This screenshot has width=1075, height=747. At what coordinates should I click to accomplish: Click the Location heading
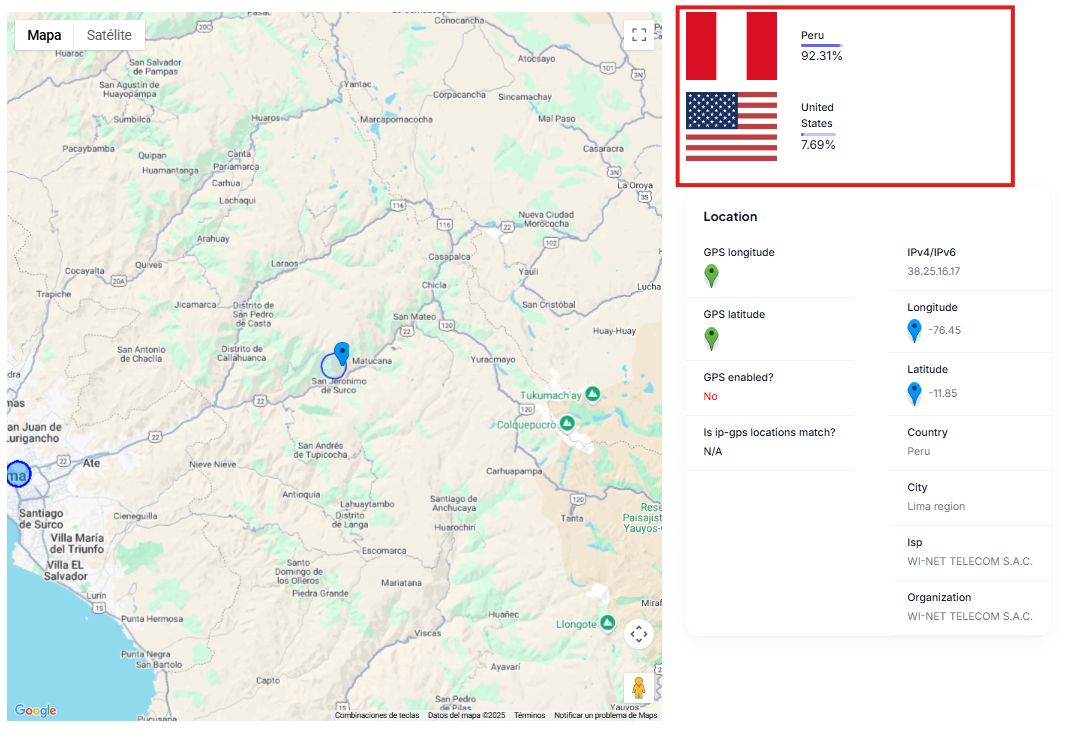(x=730, y=217)
